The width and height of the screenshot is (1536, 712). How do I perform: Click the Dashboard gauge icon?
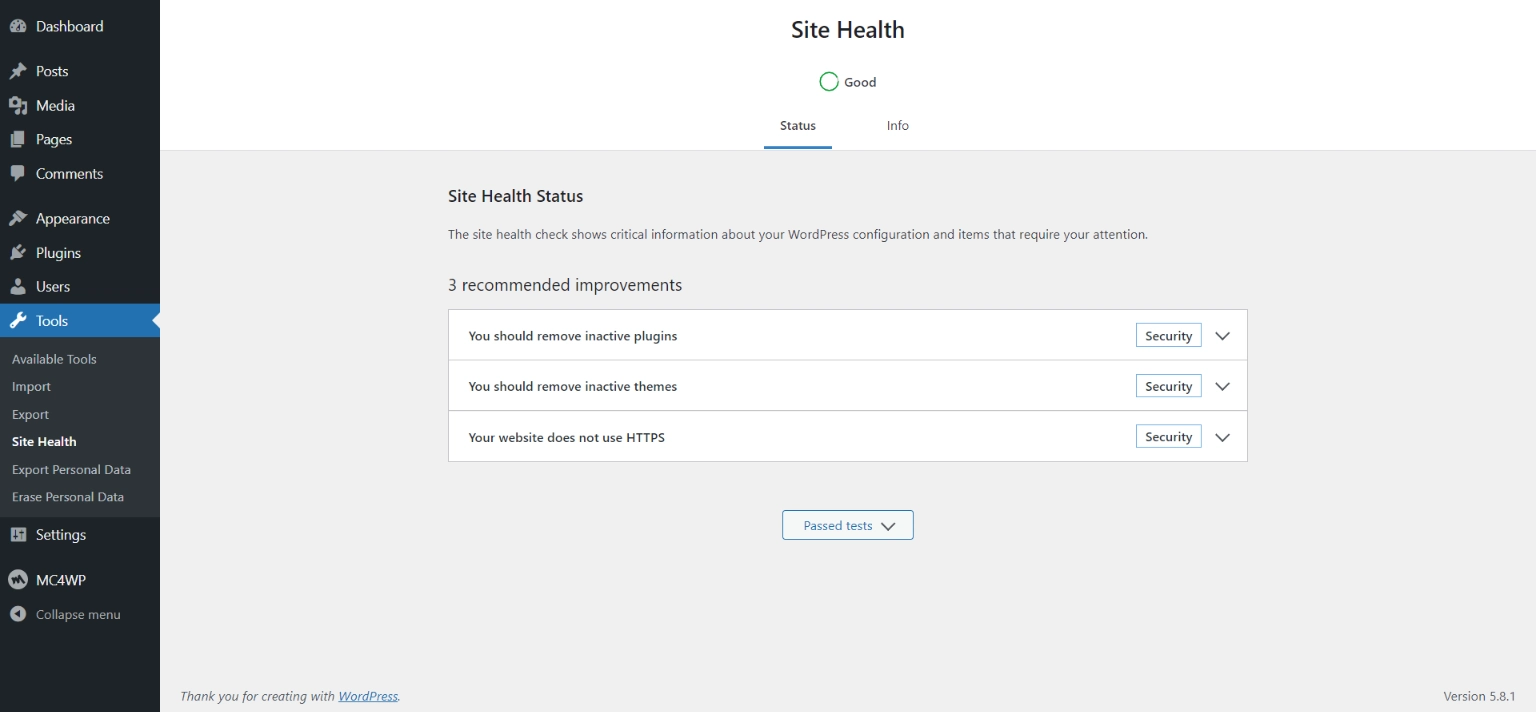point(18,26)
